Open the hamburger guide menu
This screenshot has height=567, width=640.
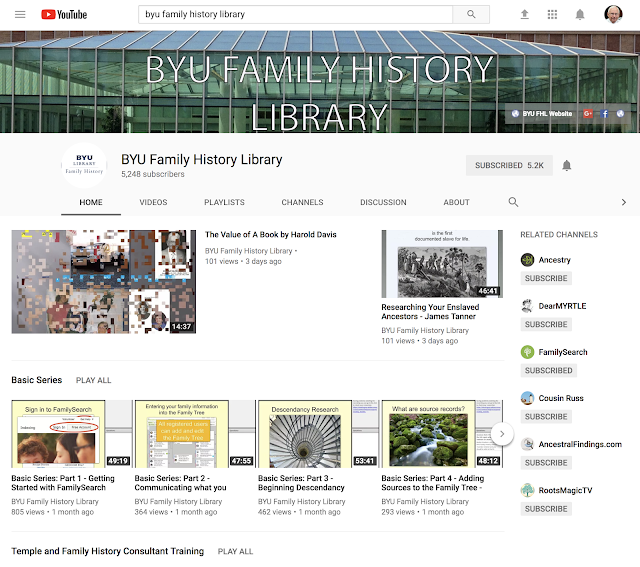[x=20, y=15]
